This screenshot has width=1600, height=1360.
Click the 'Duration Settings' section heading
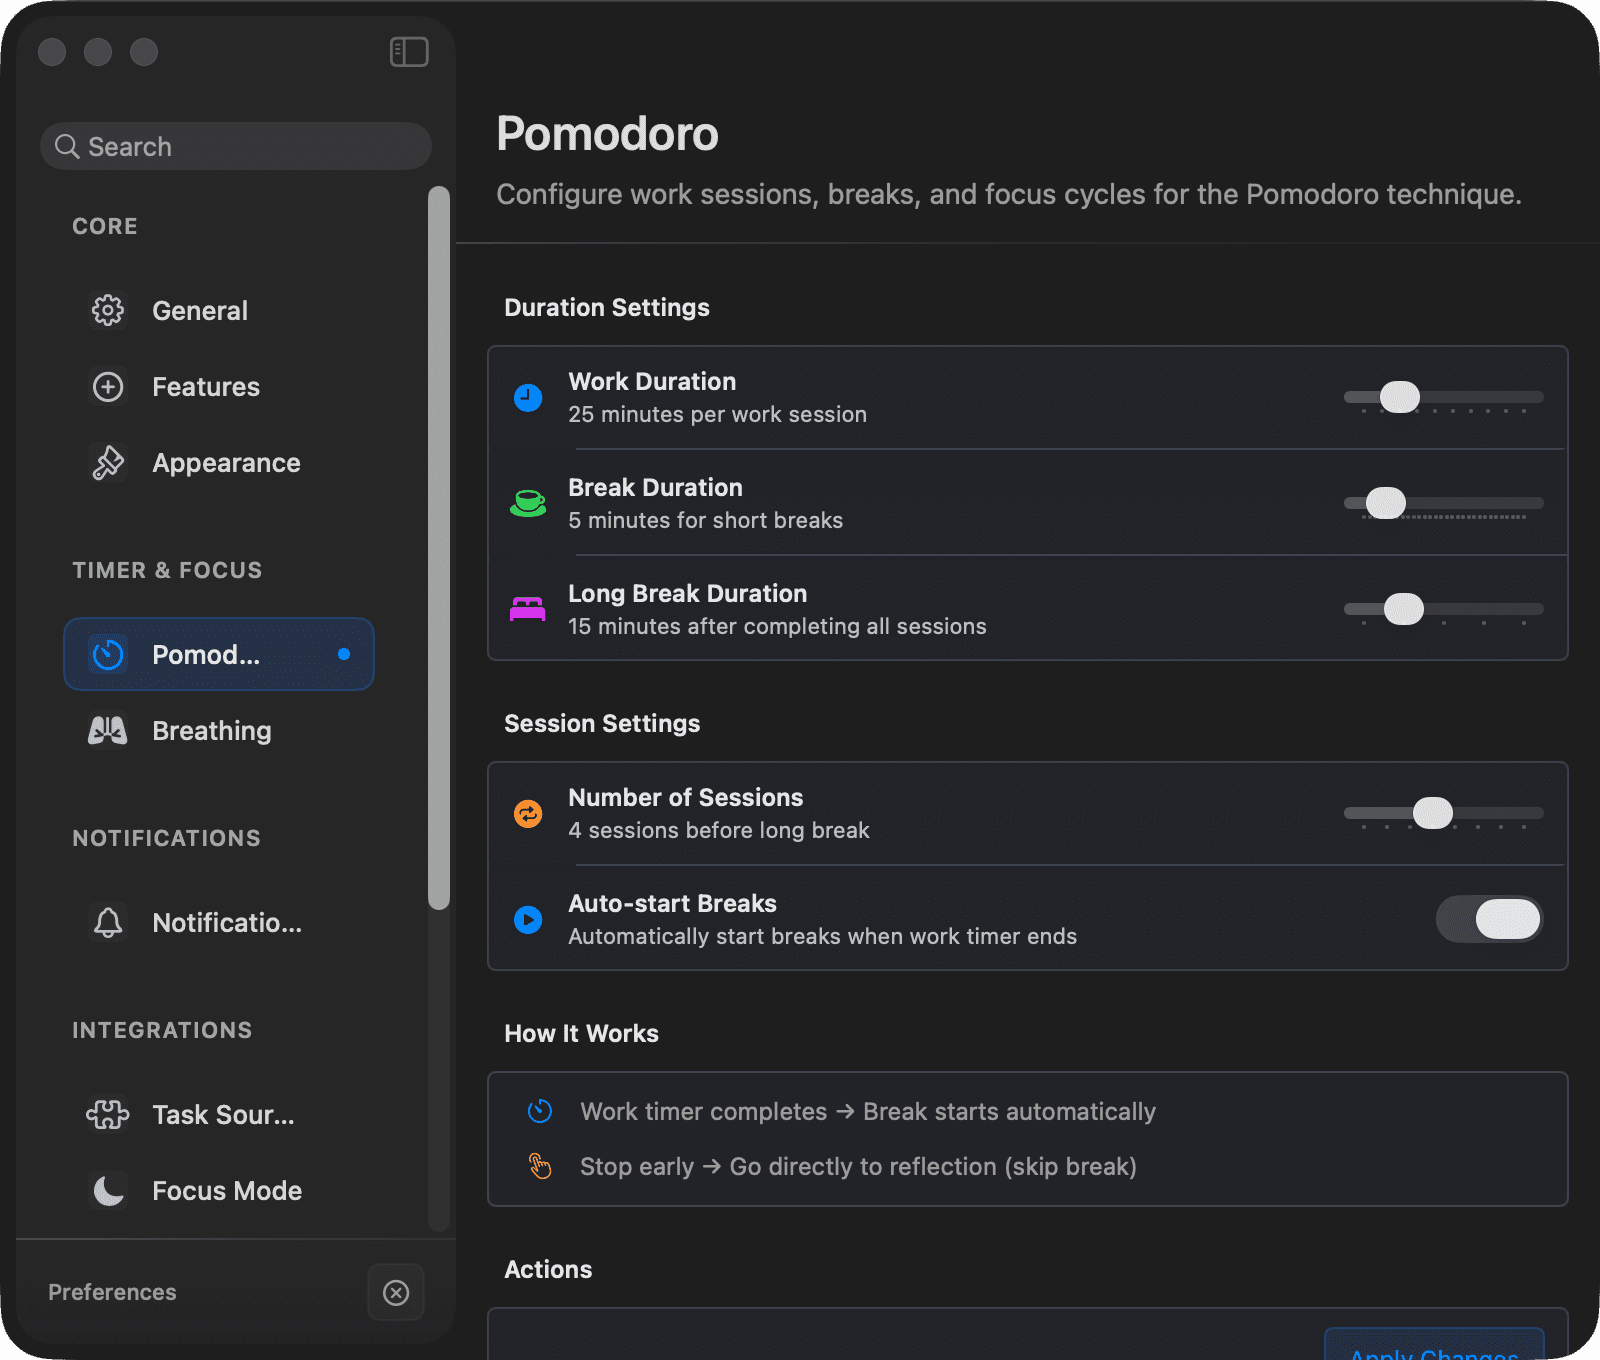click(607, 307)
